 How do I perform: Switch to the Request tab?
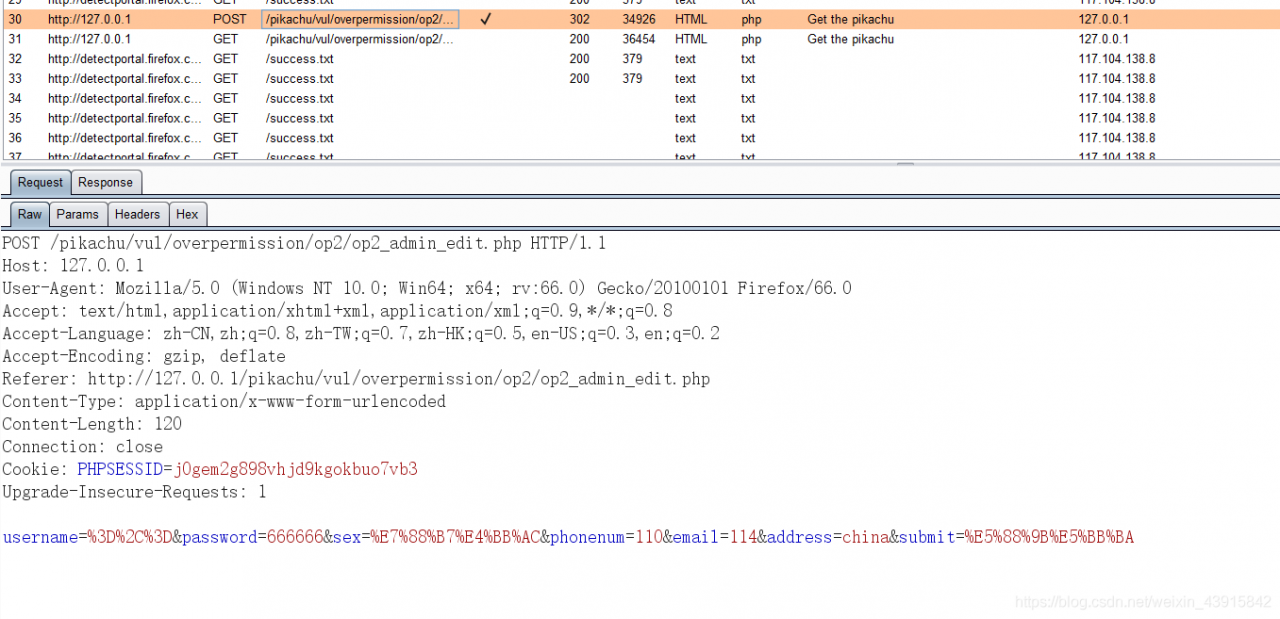[x=40, y=182]
